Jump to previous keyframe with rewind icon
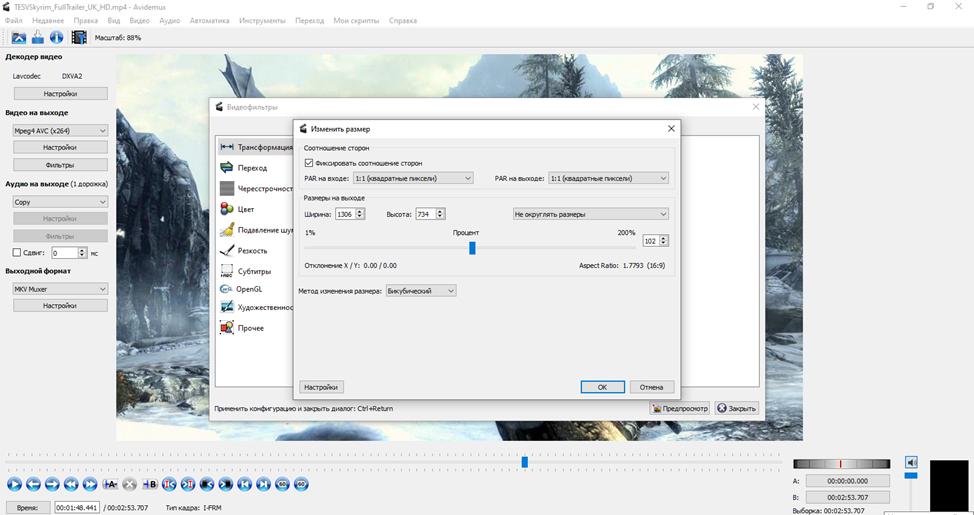974x515 pixels. pos(71,484)
